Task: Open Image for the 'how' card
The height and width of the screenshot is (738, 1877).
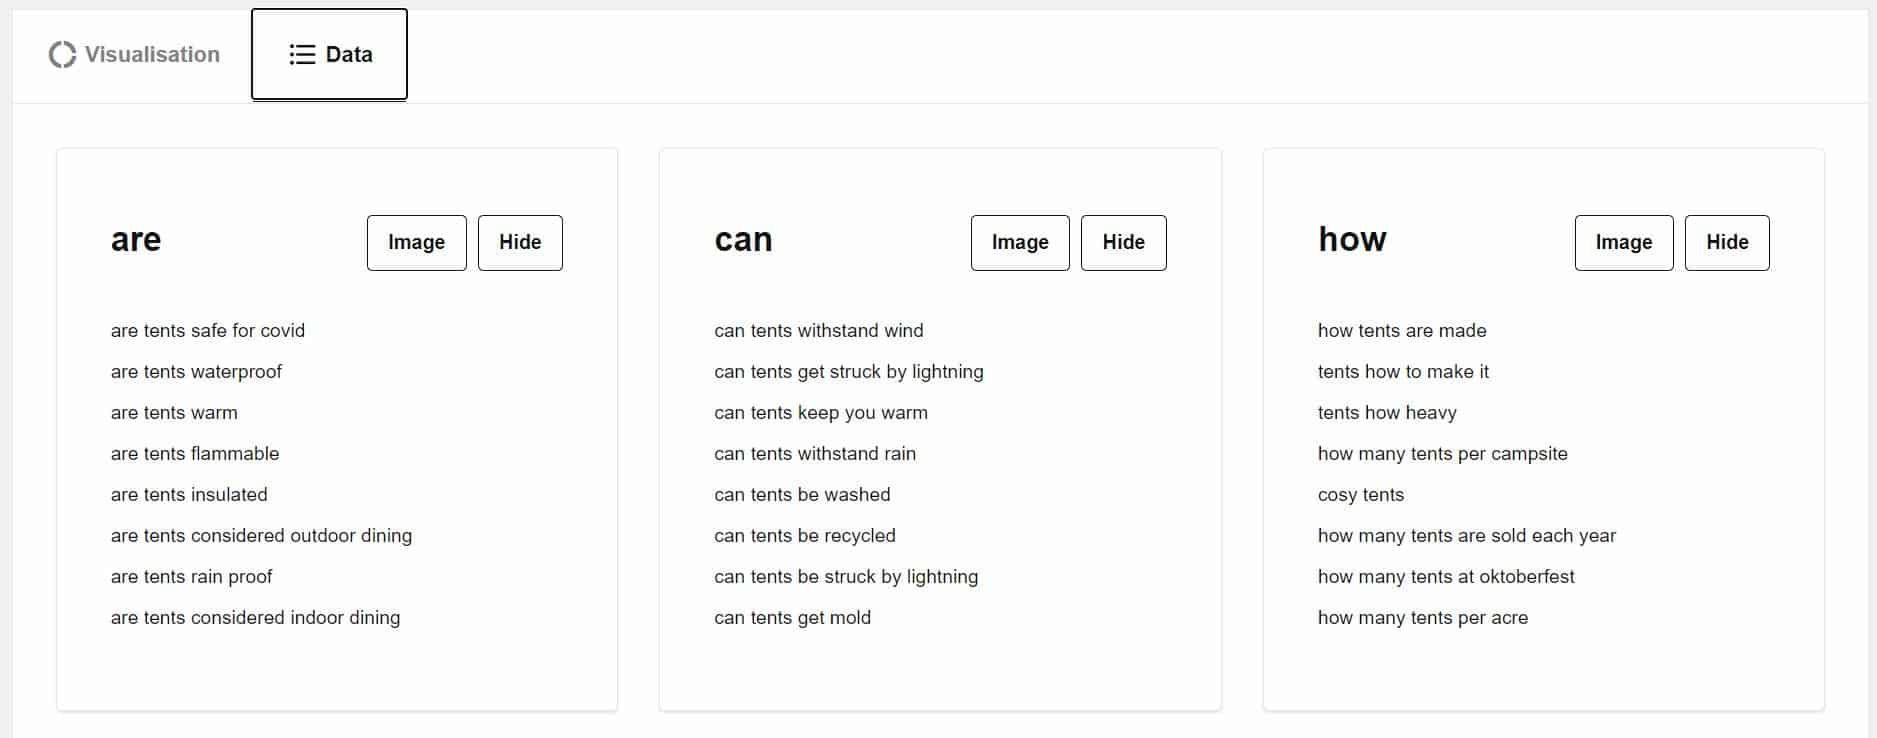Action: coord(1624,242)
